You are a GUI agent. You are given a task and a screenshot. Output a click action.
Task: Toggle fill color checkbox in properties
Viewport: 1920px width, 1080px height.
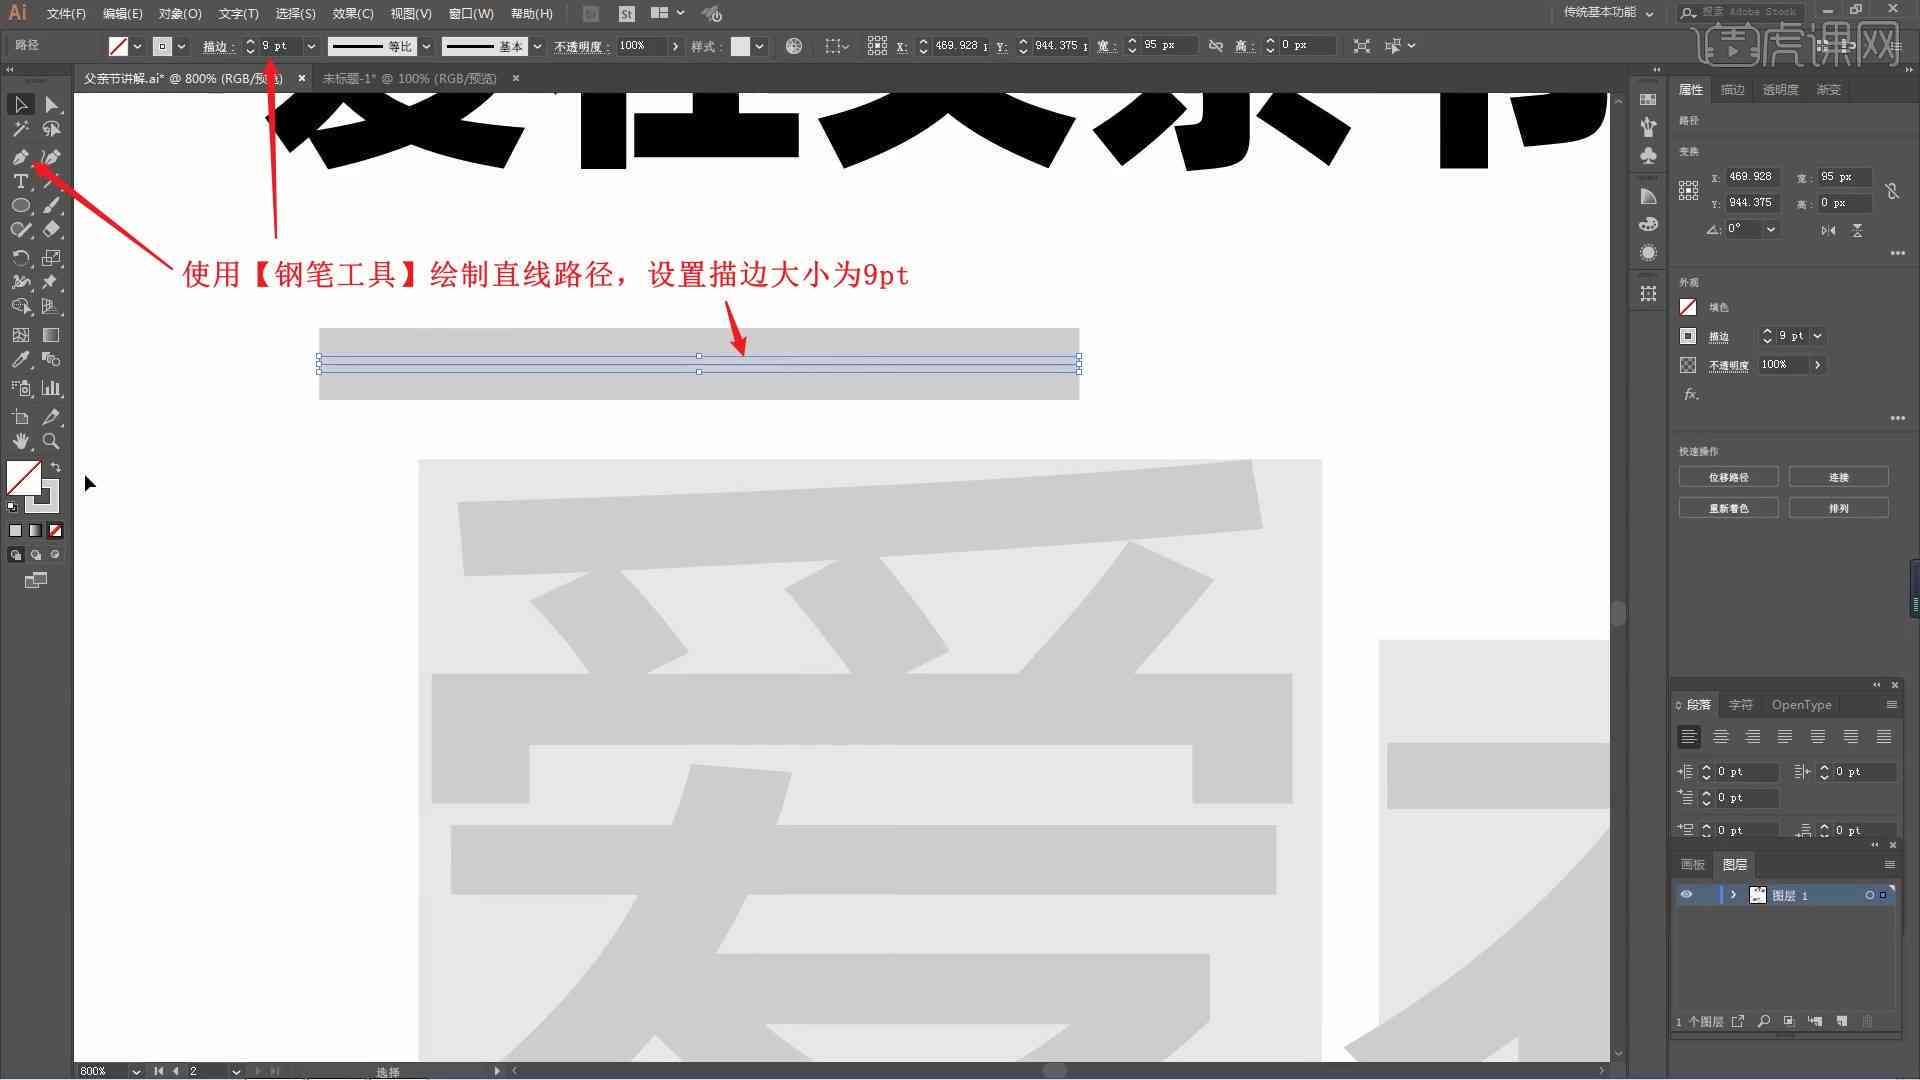[x=1689, y=306]
